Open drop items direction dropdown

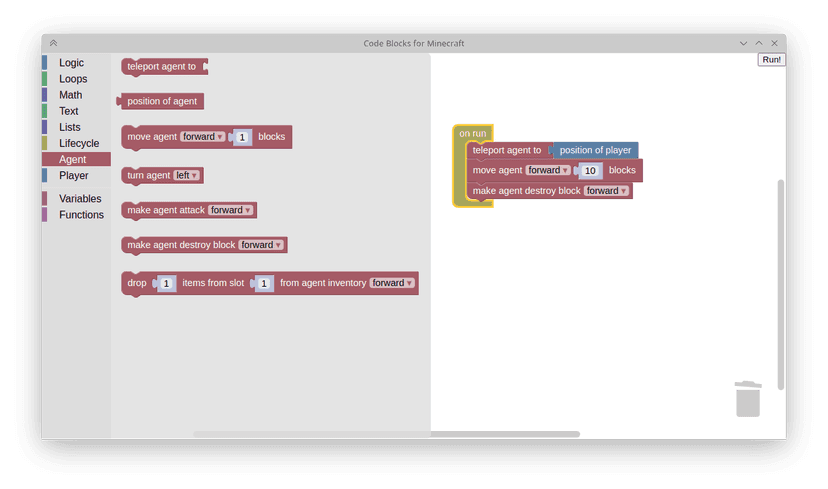[x=392, y=283]
